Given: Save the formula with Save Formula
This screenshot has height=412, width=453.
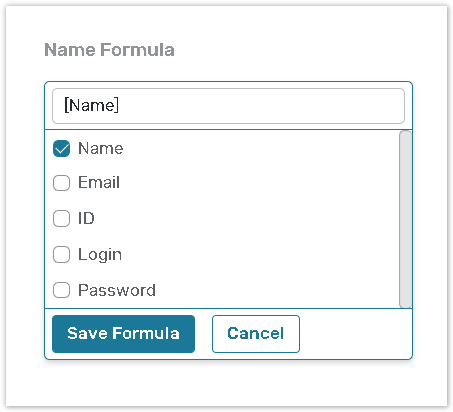Looking at the screenshot, I should 123,334.
